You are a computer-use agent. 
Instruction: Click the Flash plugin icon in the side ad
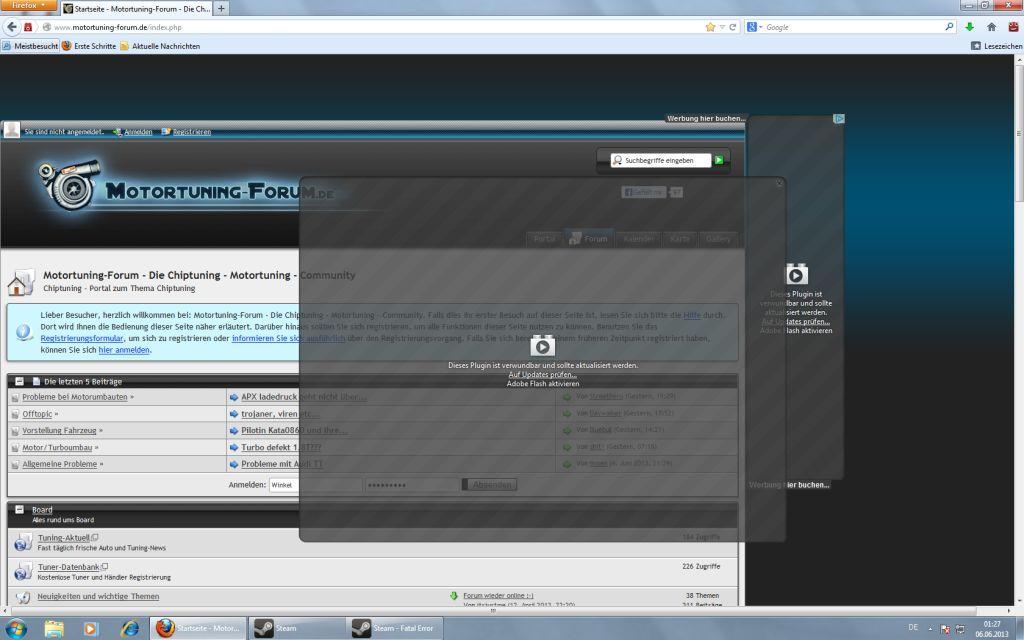796,274
